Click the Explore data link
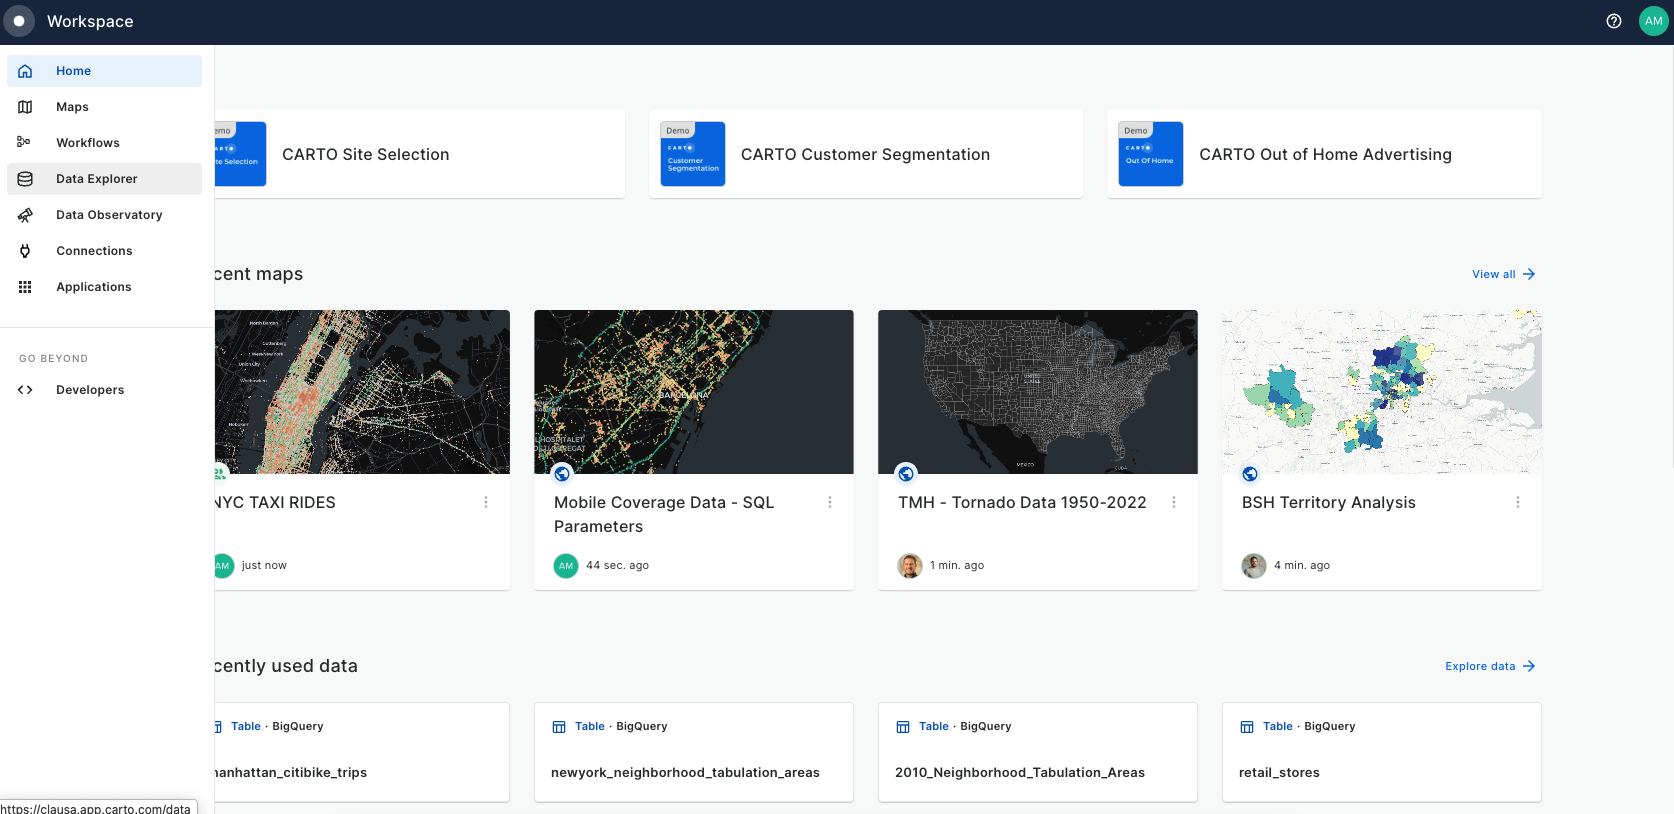The image size is (1674, 814). pos(1489,666)
